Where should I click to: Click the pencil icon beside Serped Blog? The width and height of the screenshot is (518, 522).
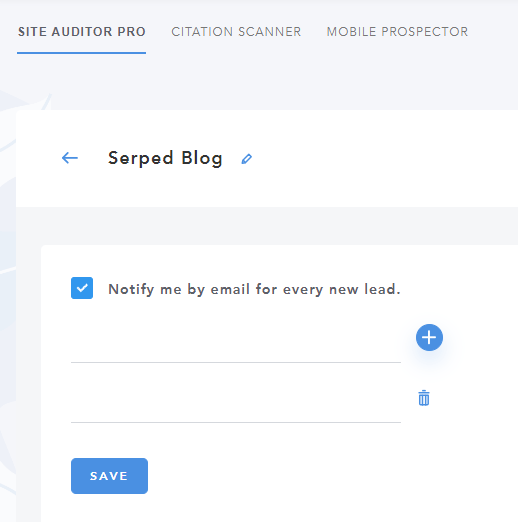[247, 159]
